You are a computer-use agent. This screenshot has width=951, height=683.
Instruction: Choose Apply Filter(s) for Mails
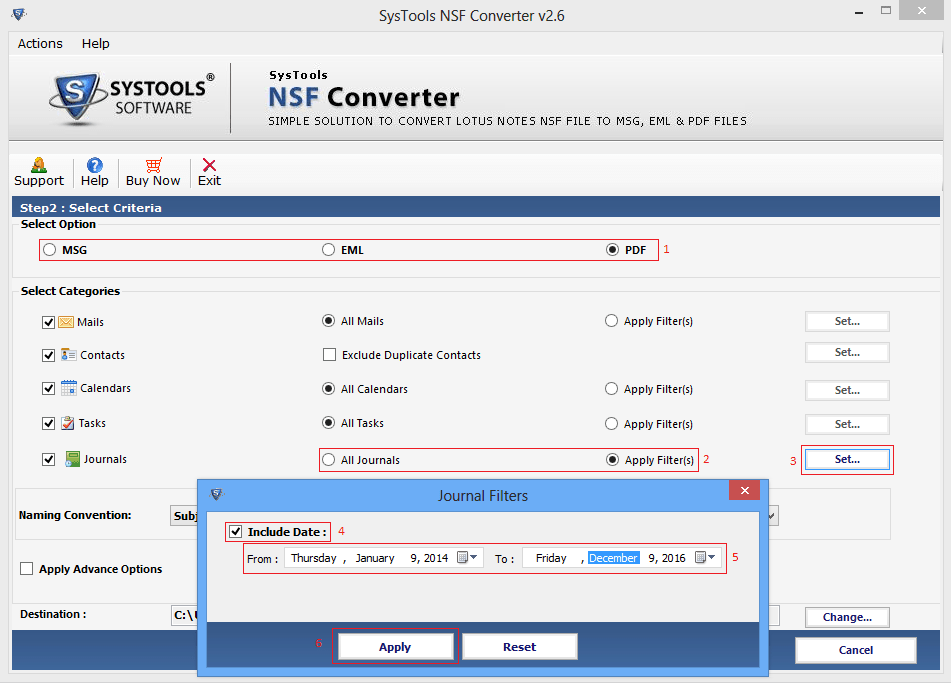[x=611, y=321]
